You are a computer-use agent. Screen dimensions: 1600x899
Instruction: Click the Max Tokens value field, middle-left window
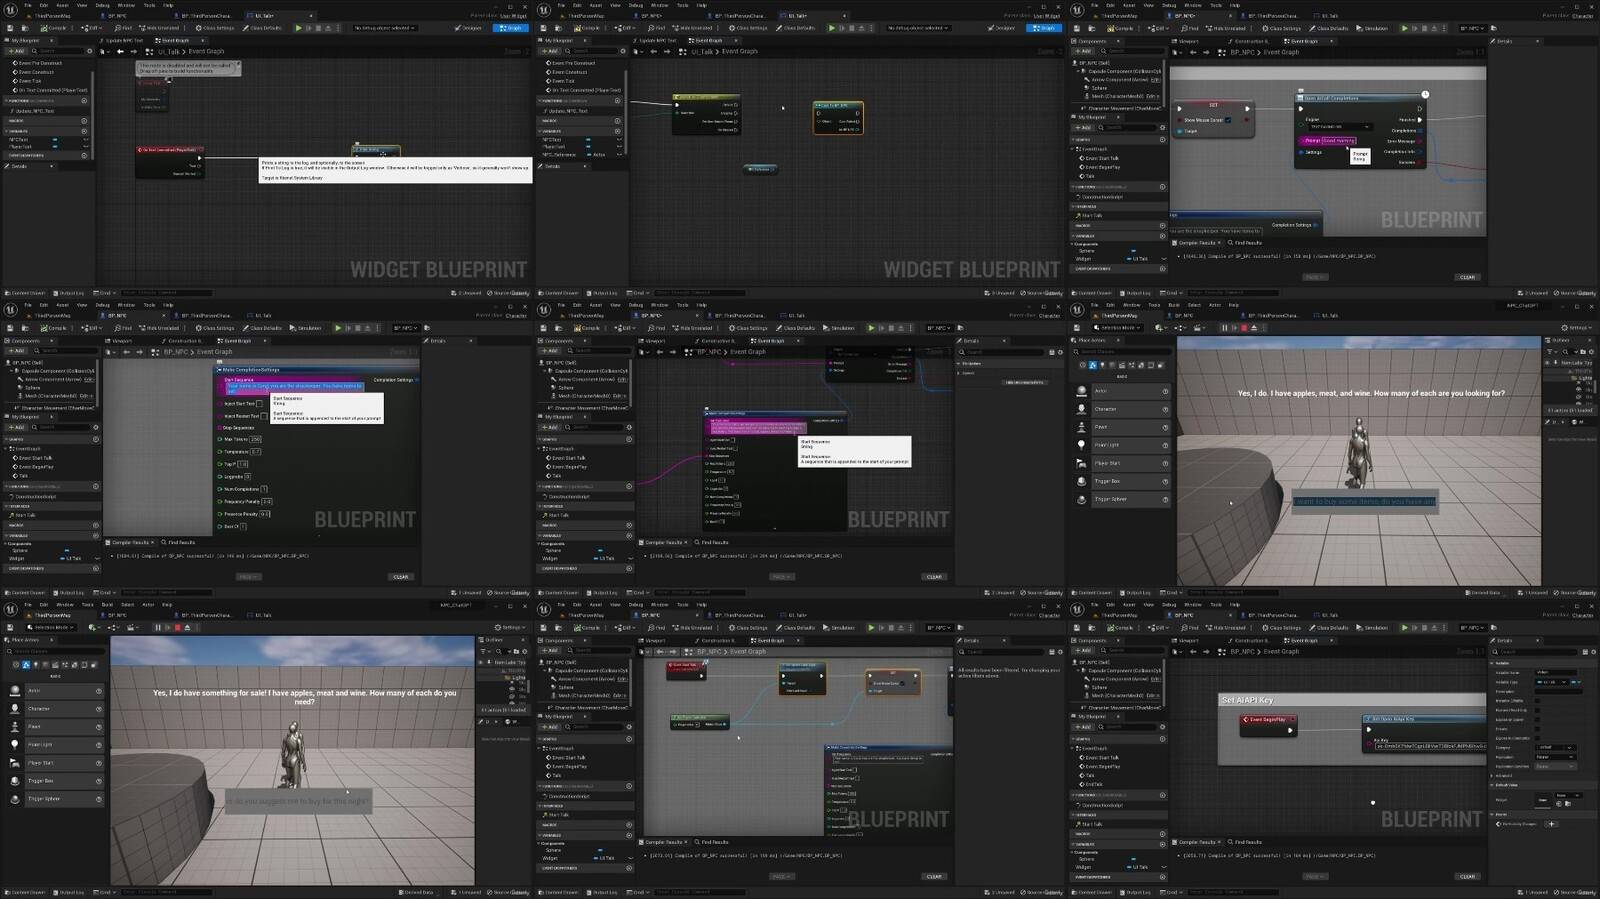[x=255, y=439]
